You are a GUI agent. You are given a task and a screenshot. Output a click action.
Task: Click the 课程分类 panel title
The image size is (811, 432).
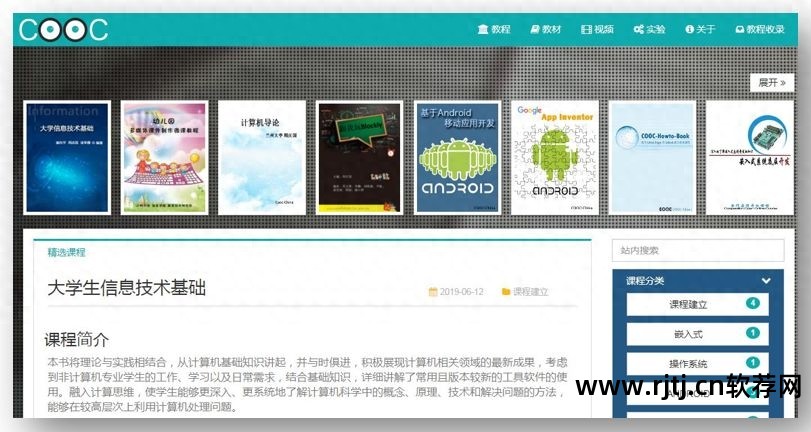[645, 280]
